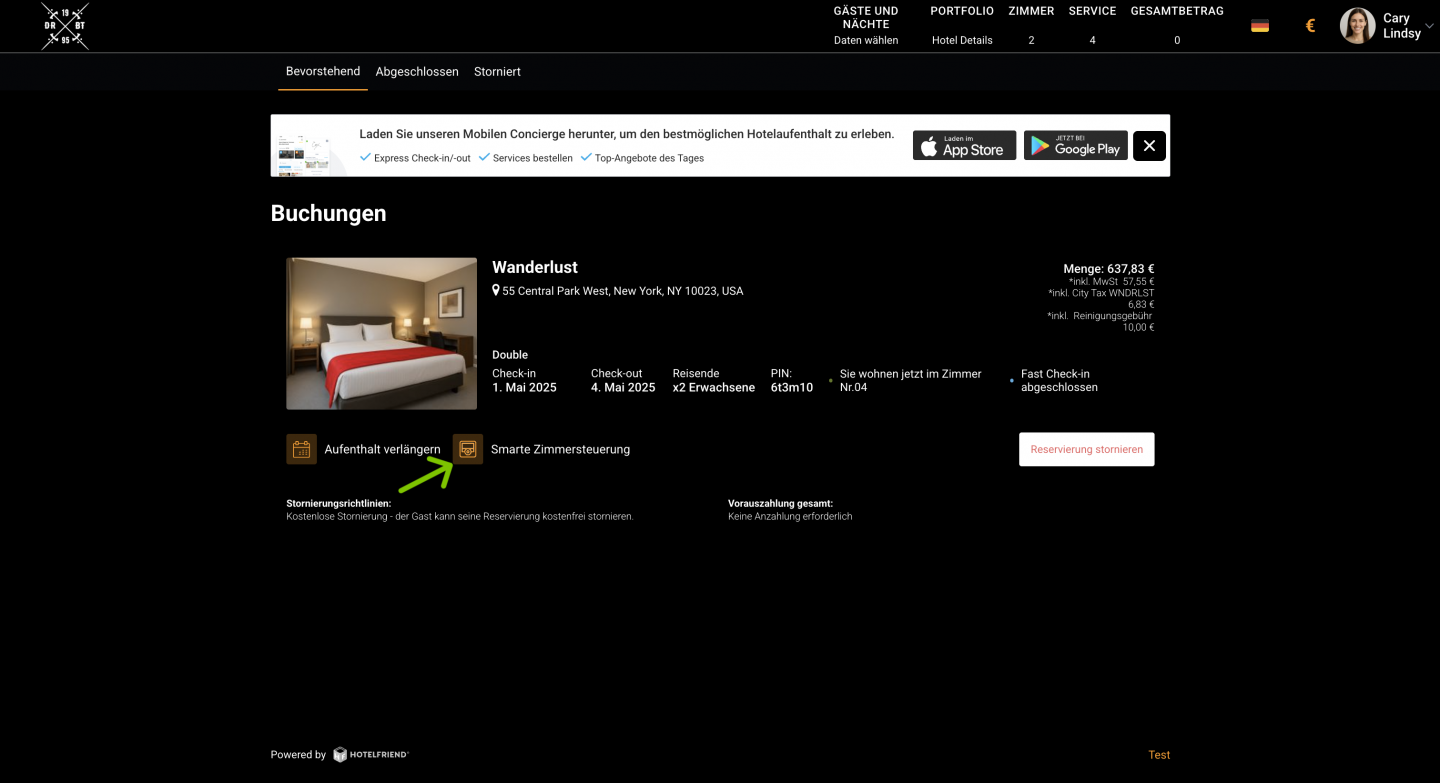Click Top-Angebote des Tages item
Image resolution: width=1440 pixels, height=783 pixels.
642,158
